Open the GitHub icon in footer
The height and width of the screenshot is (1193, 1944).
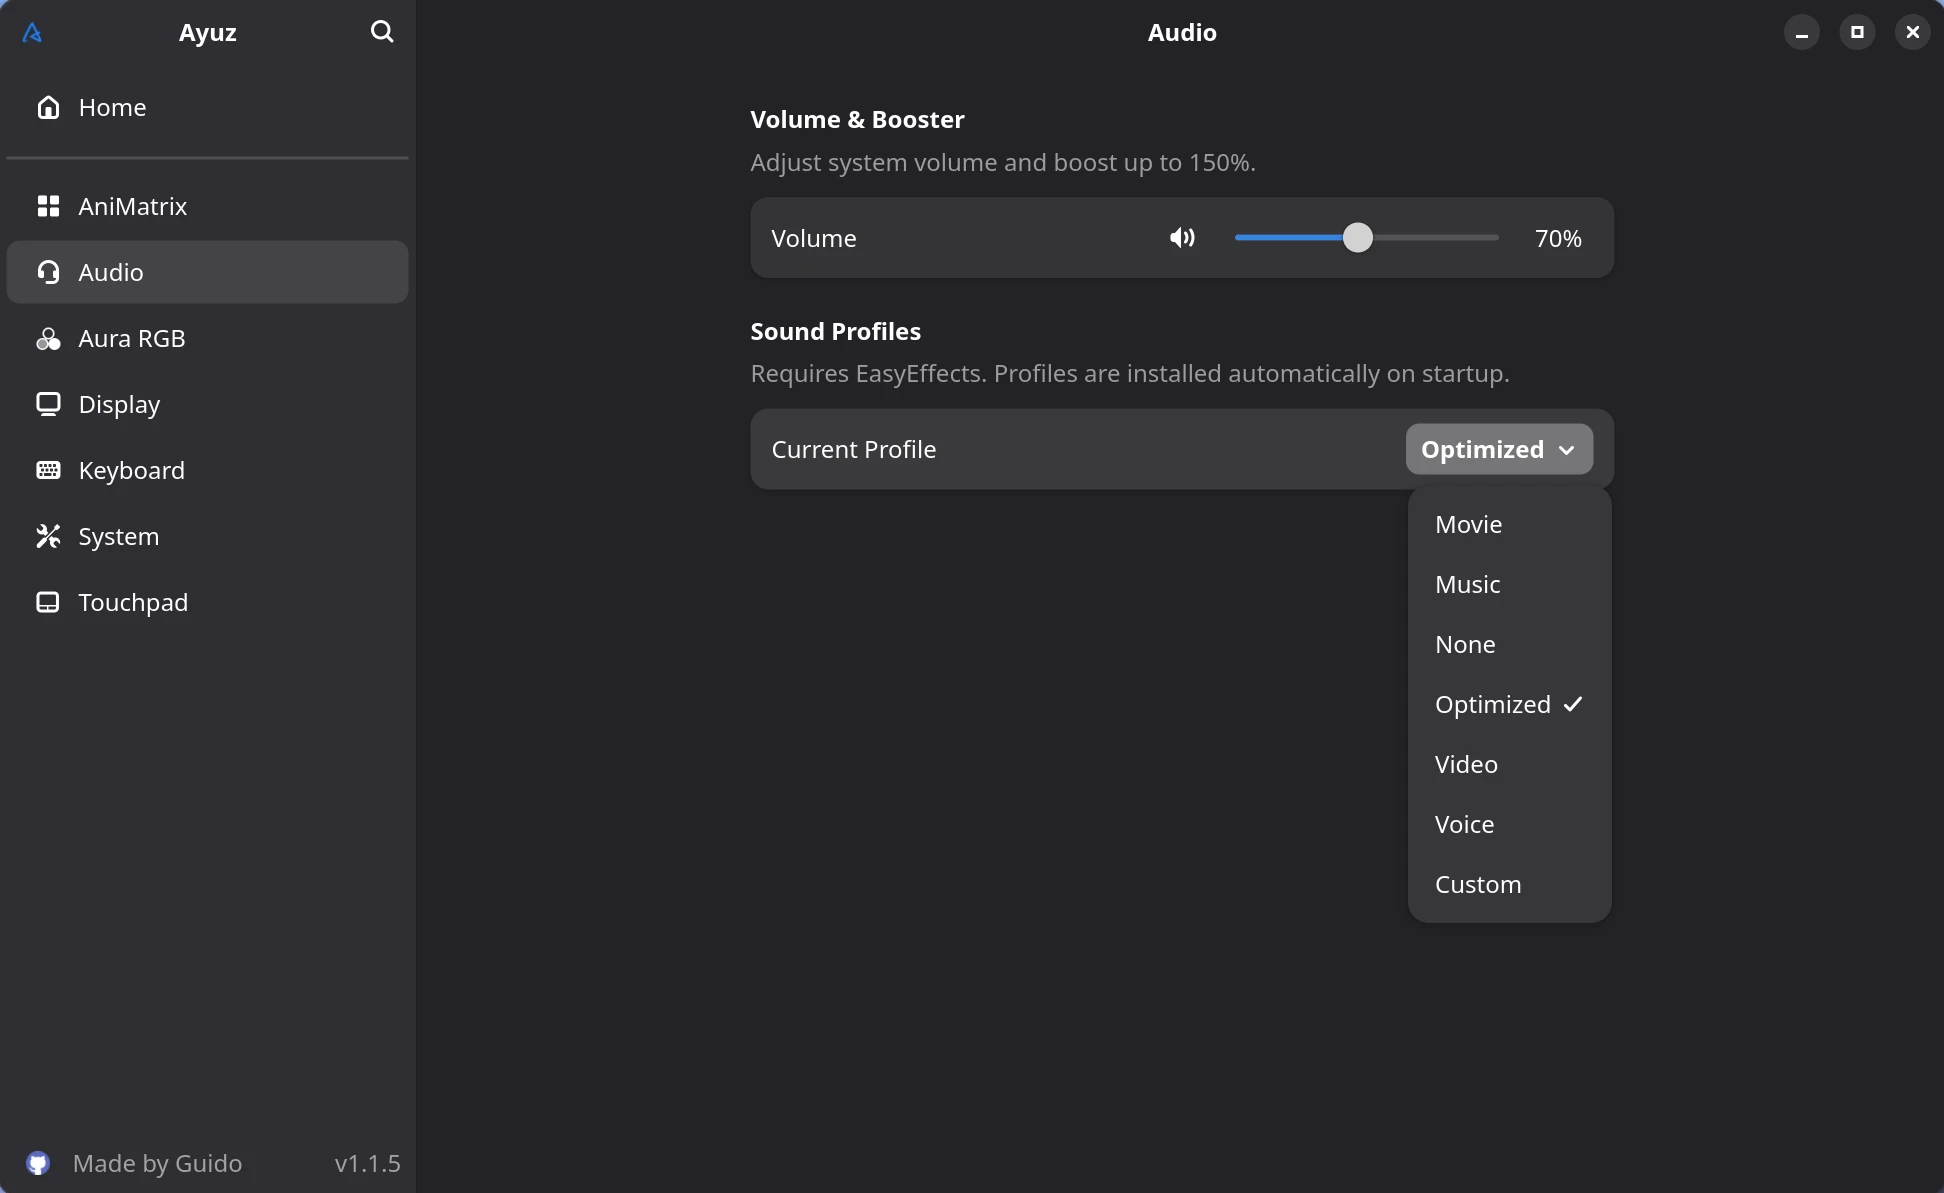click(x=38, y=1163)
